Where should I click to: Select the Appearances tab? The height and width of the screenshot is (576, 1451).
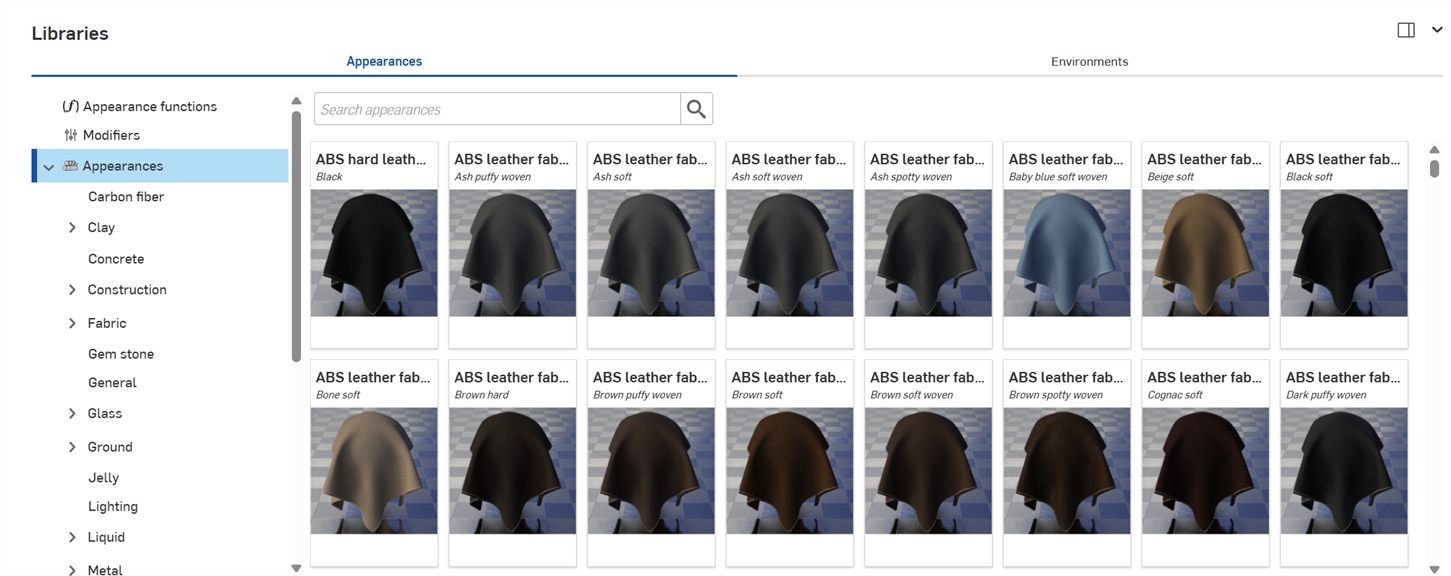click(384, 62)
